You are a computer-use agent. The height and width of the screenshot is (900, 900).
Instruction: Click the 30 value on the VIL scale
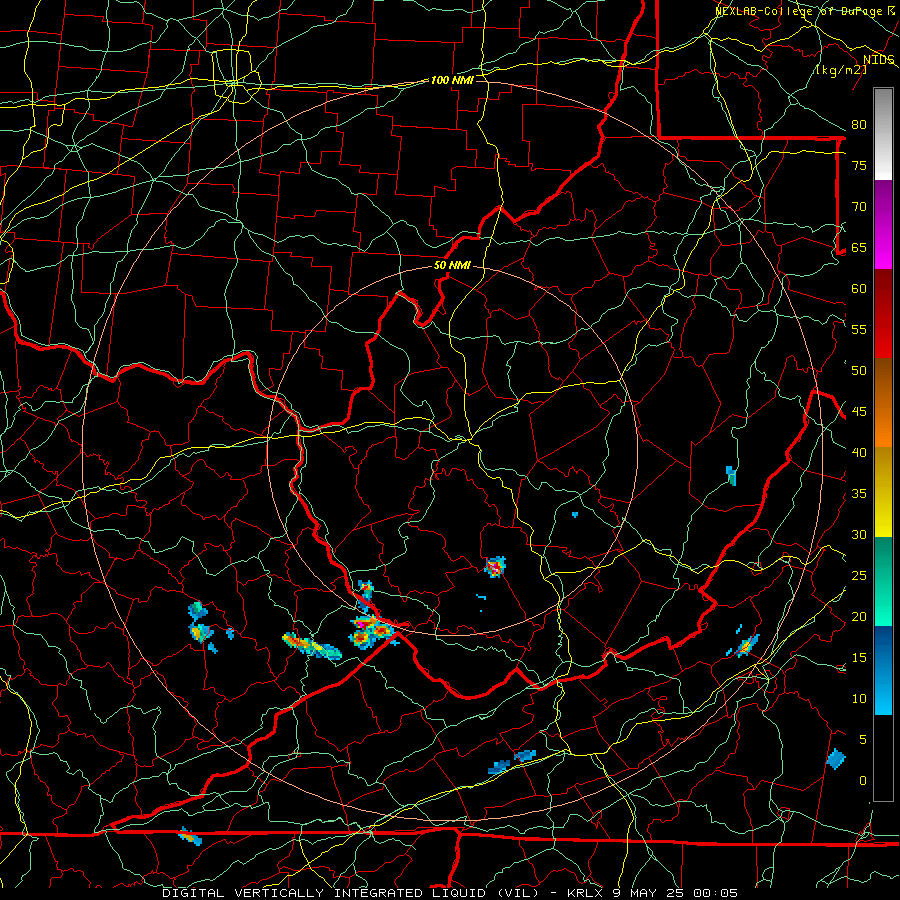click(859, 534)
